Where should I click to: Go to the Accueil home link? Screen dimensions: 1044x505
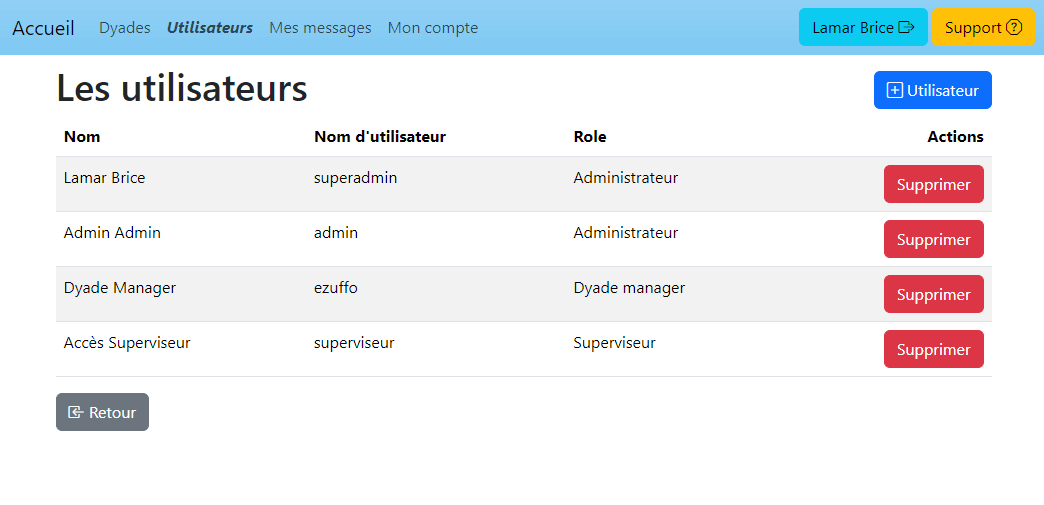tap(43, 28)
